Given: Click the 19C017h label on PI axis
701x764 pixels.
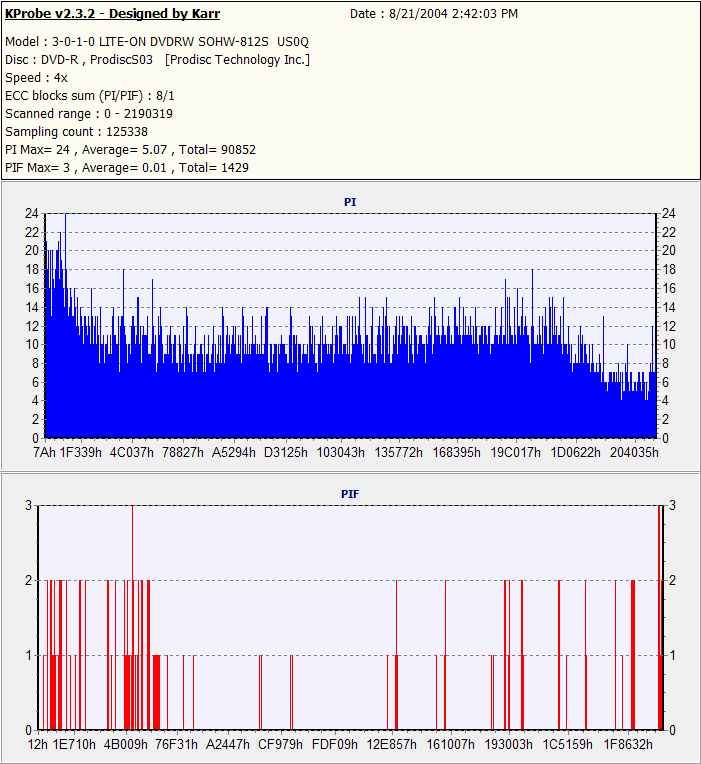Looking at the screenshot, I should point(515,453).
